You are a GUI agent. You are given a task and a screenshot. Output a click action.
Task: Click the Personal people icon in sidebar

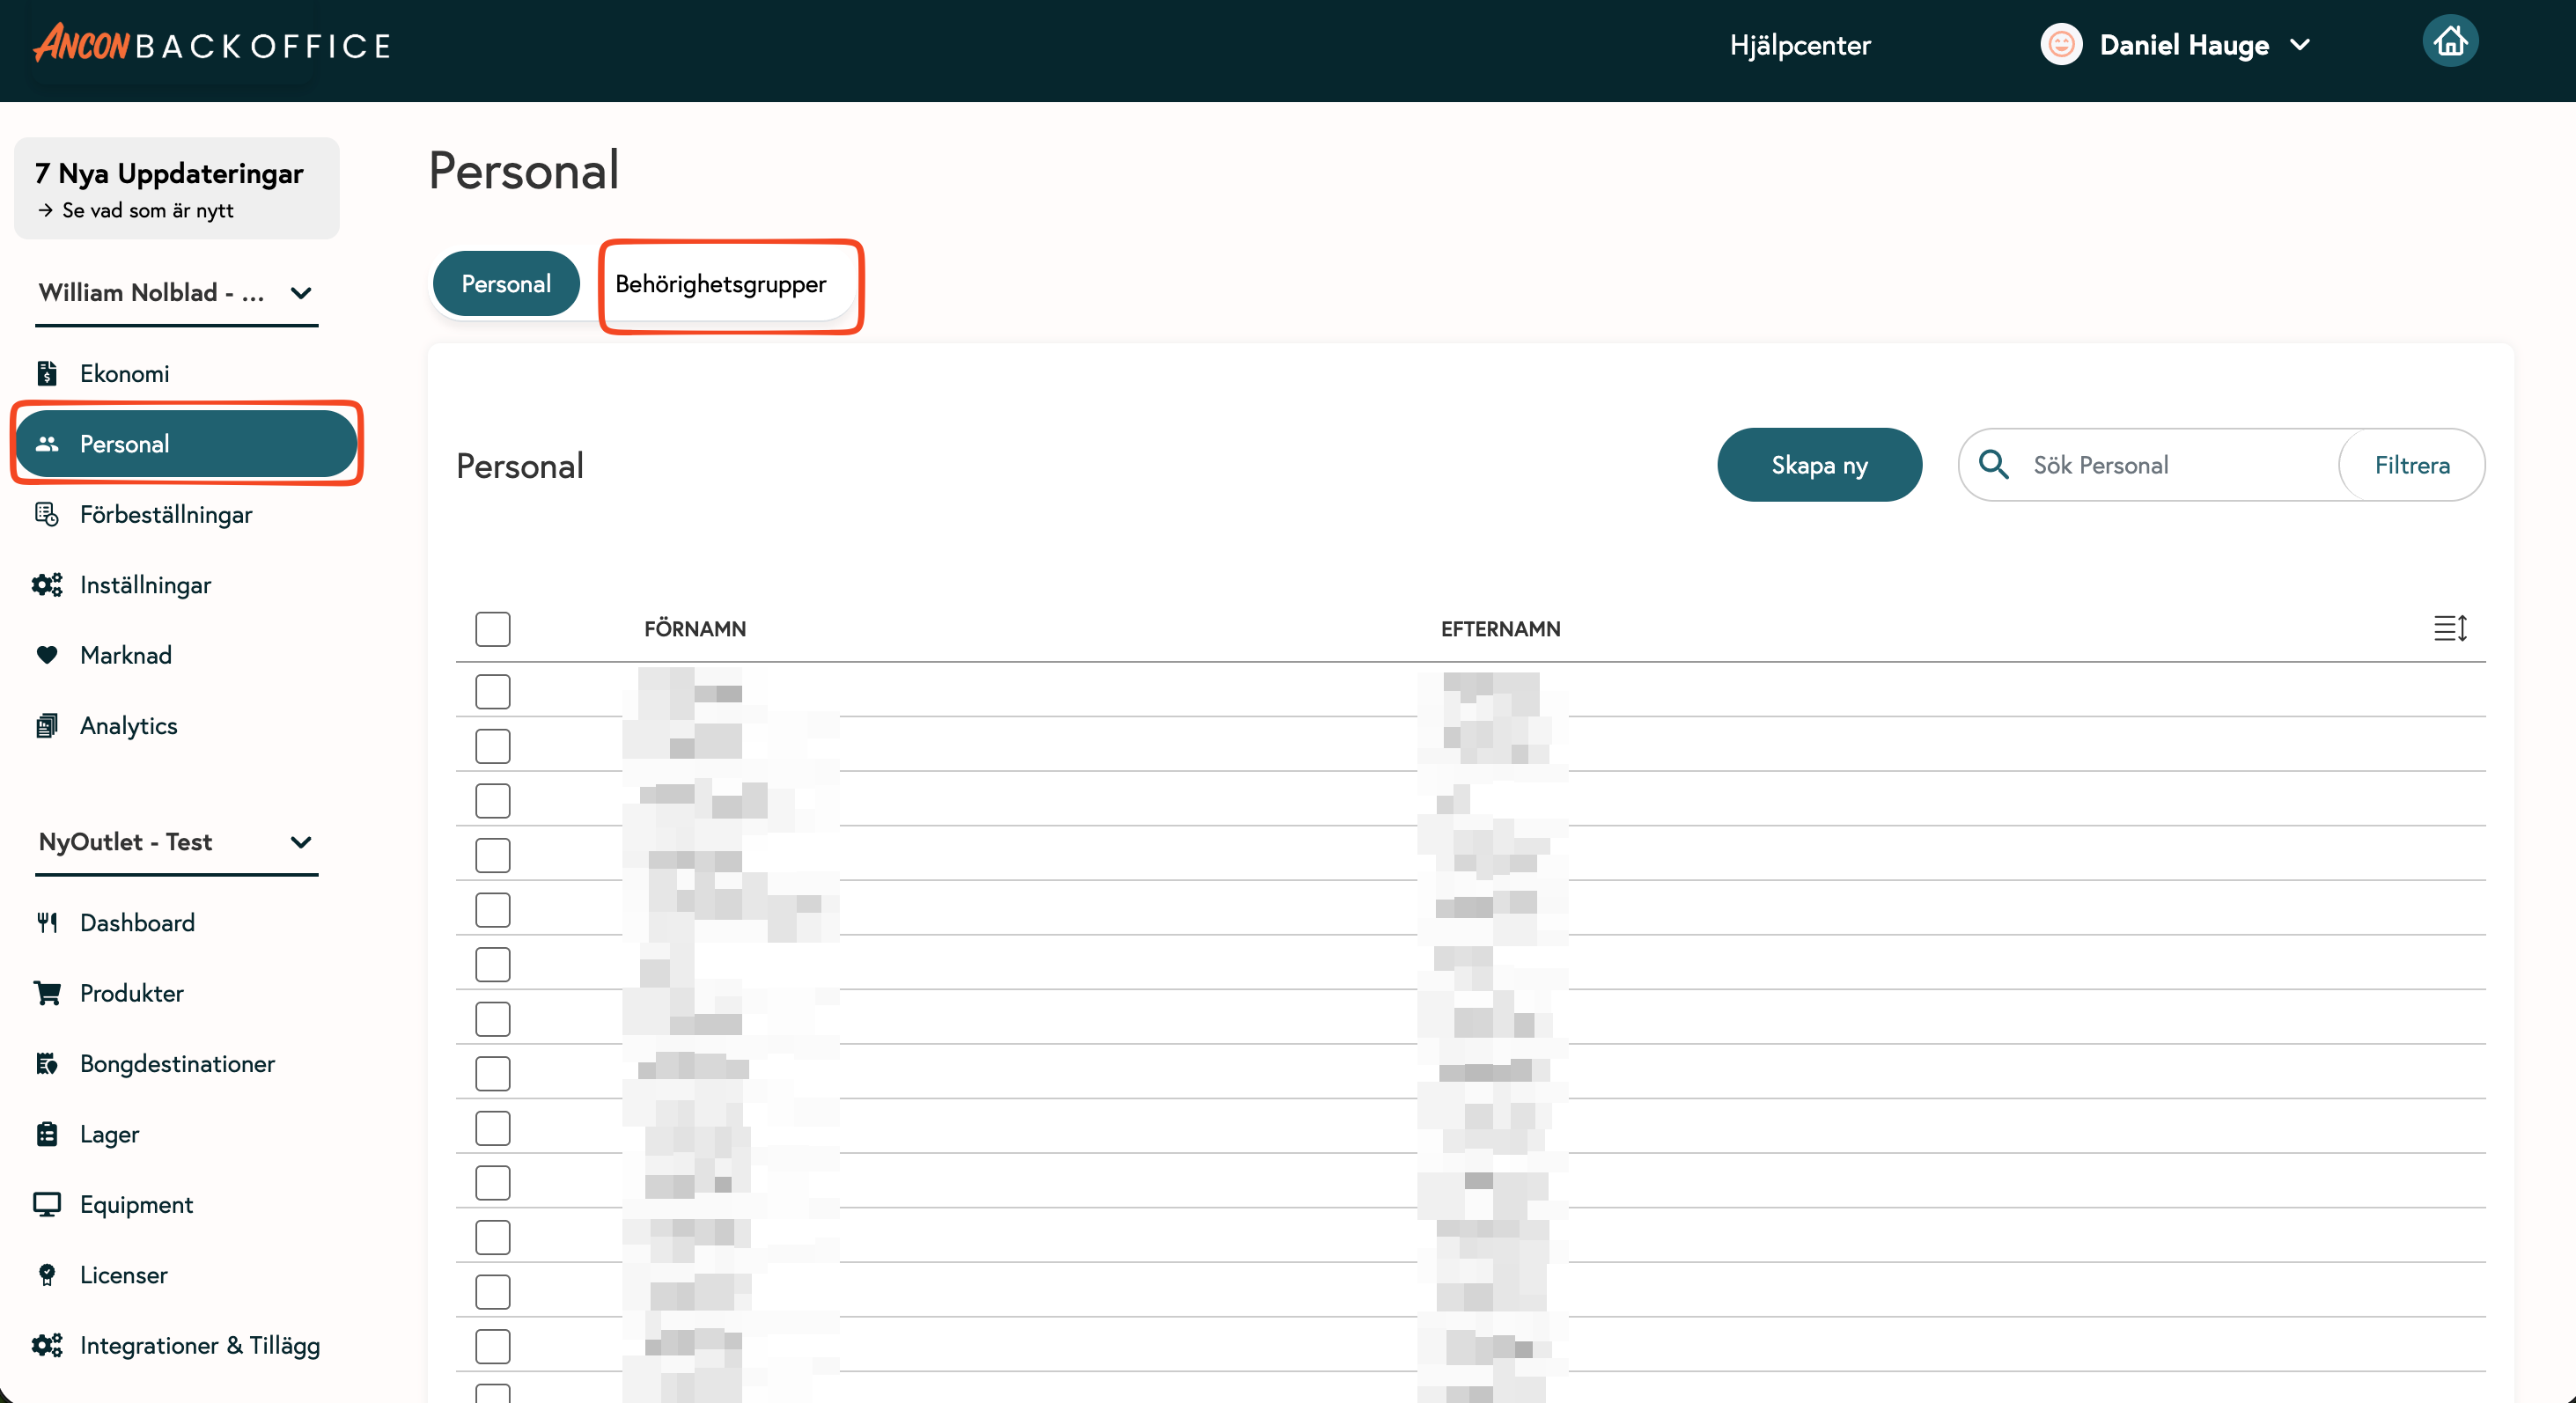coord(47,443)
